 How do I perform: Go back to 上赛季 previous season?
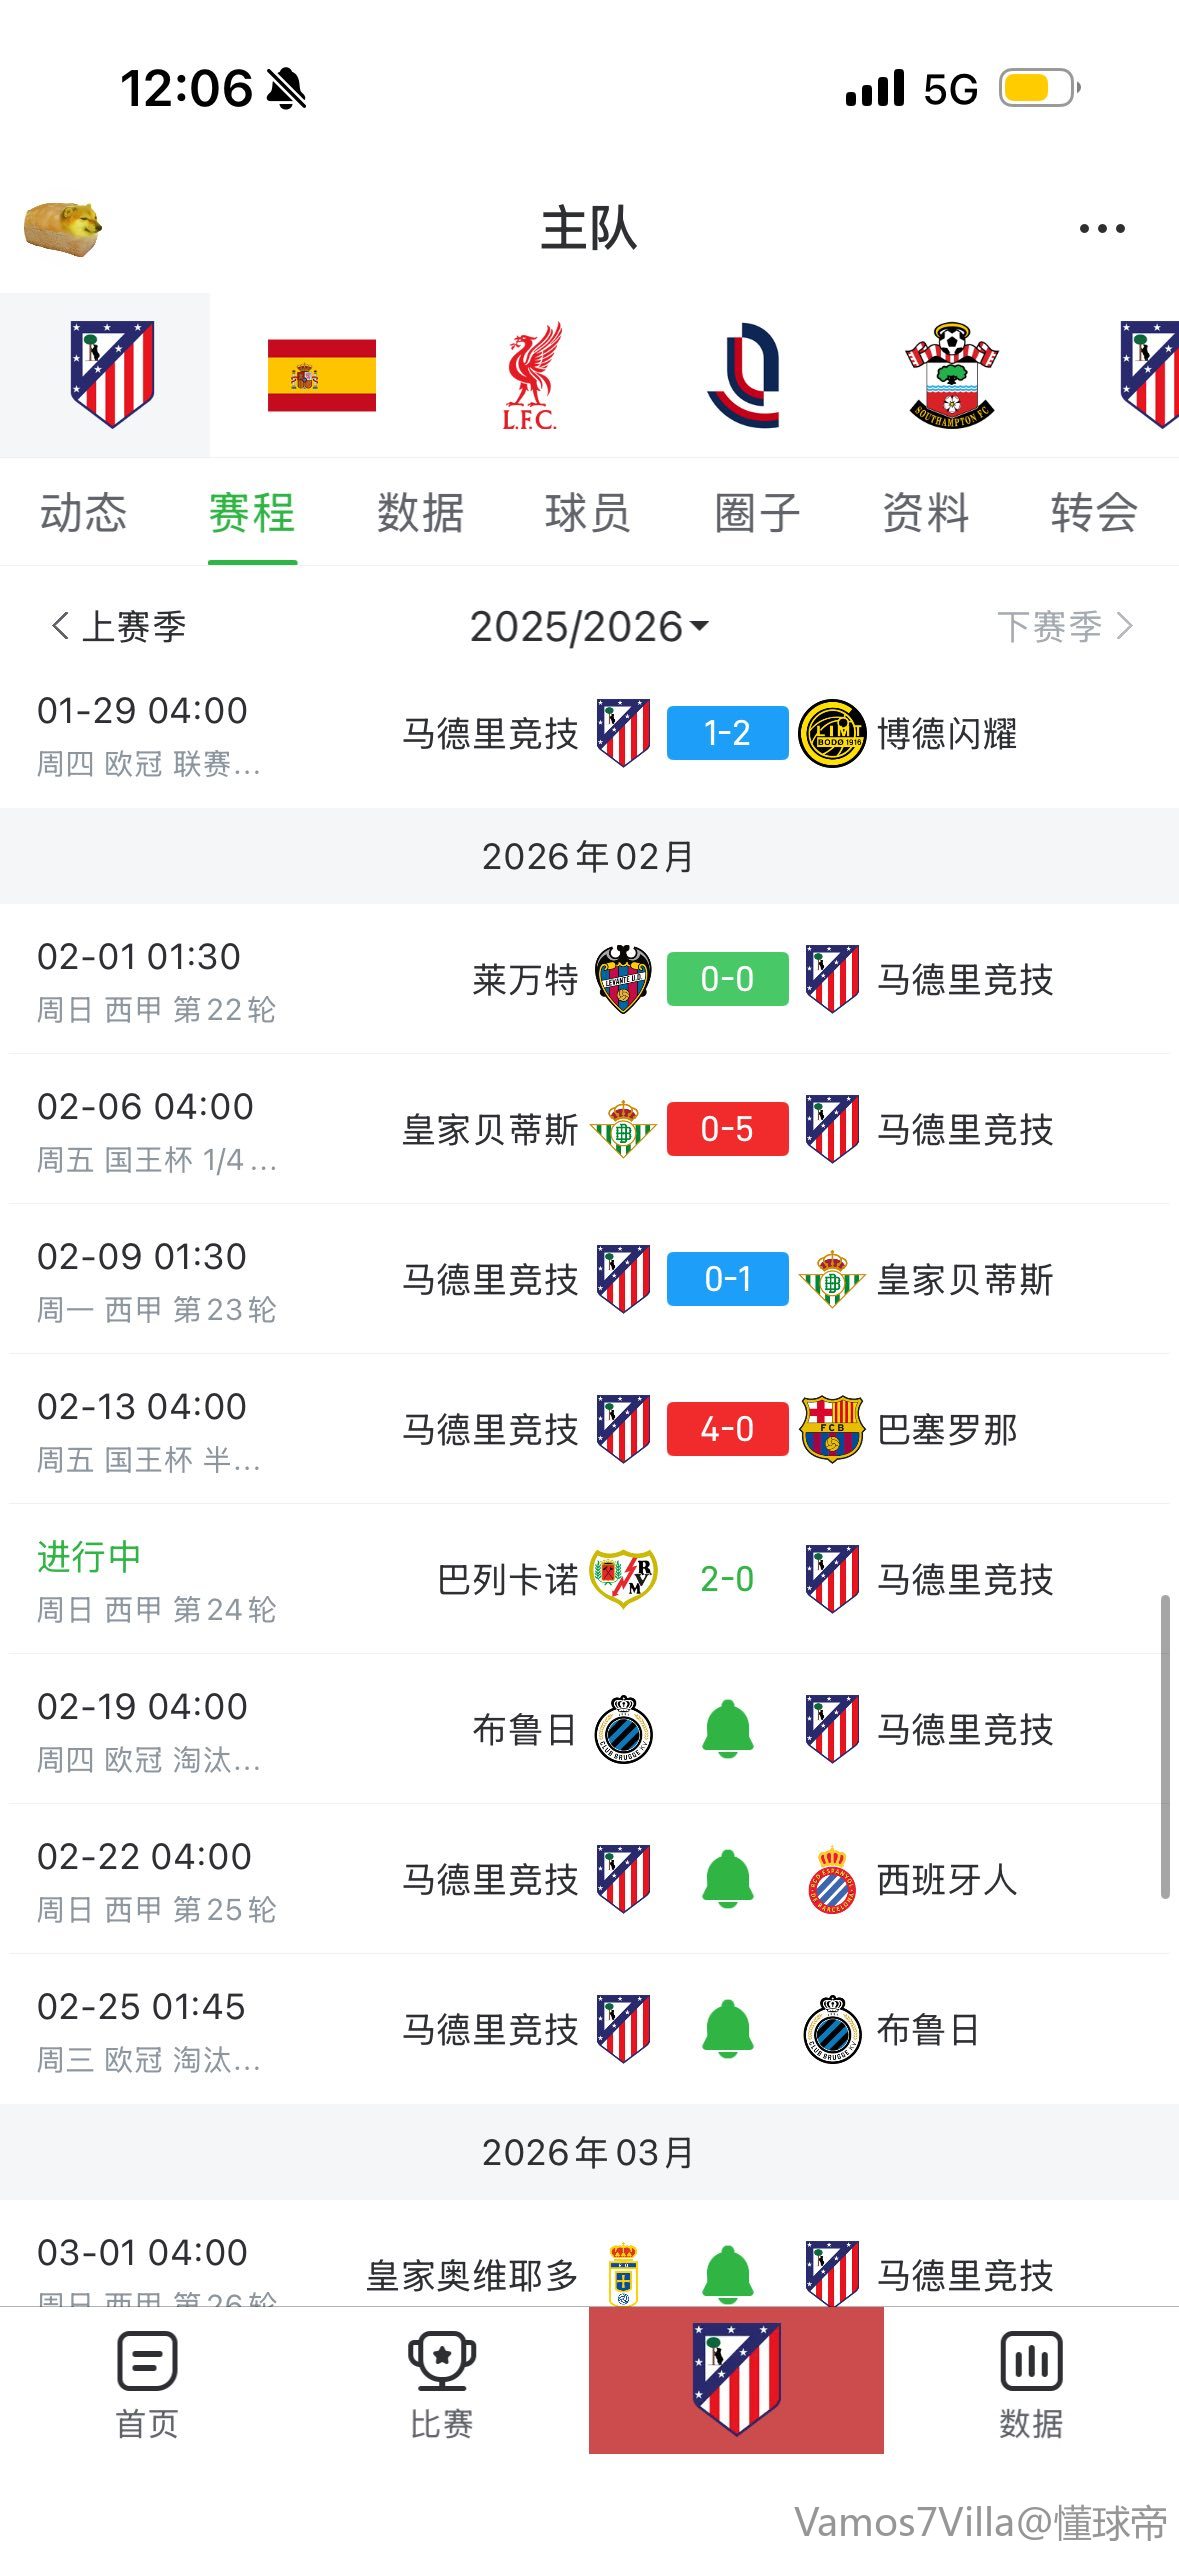click(x=118, y=627)
